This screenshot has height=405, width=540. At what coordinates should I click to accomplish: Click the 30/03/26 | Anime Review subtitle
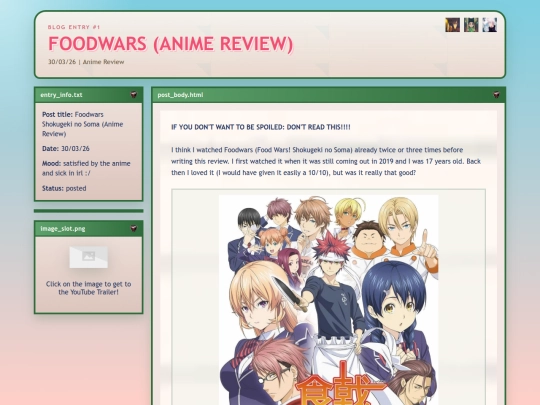pos(86,62)
